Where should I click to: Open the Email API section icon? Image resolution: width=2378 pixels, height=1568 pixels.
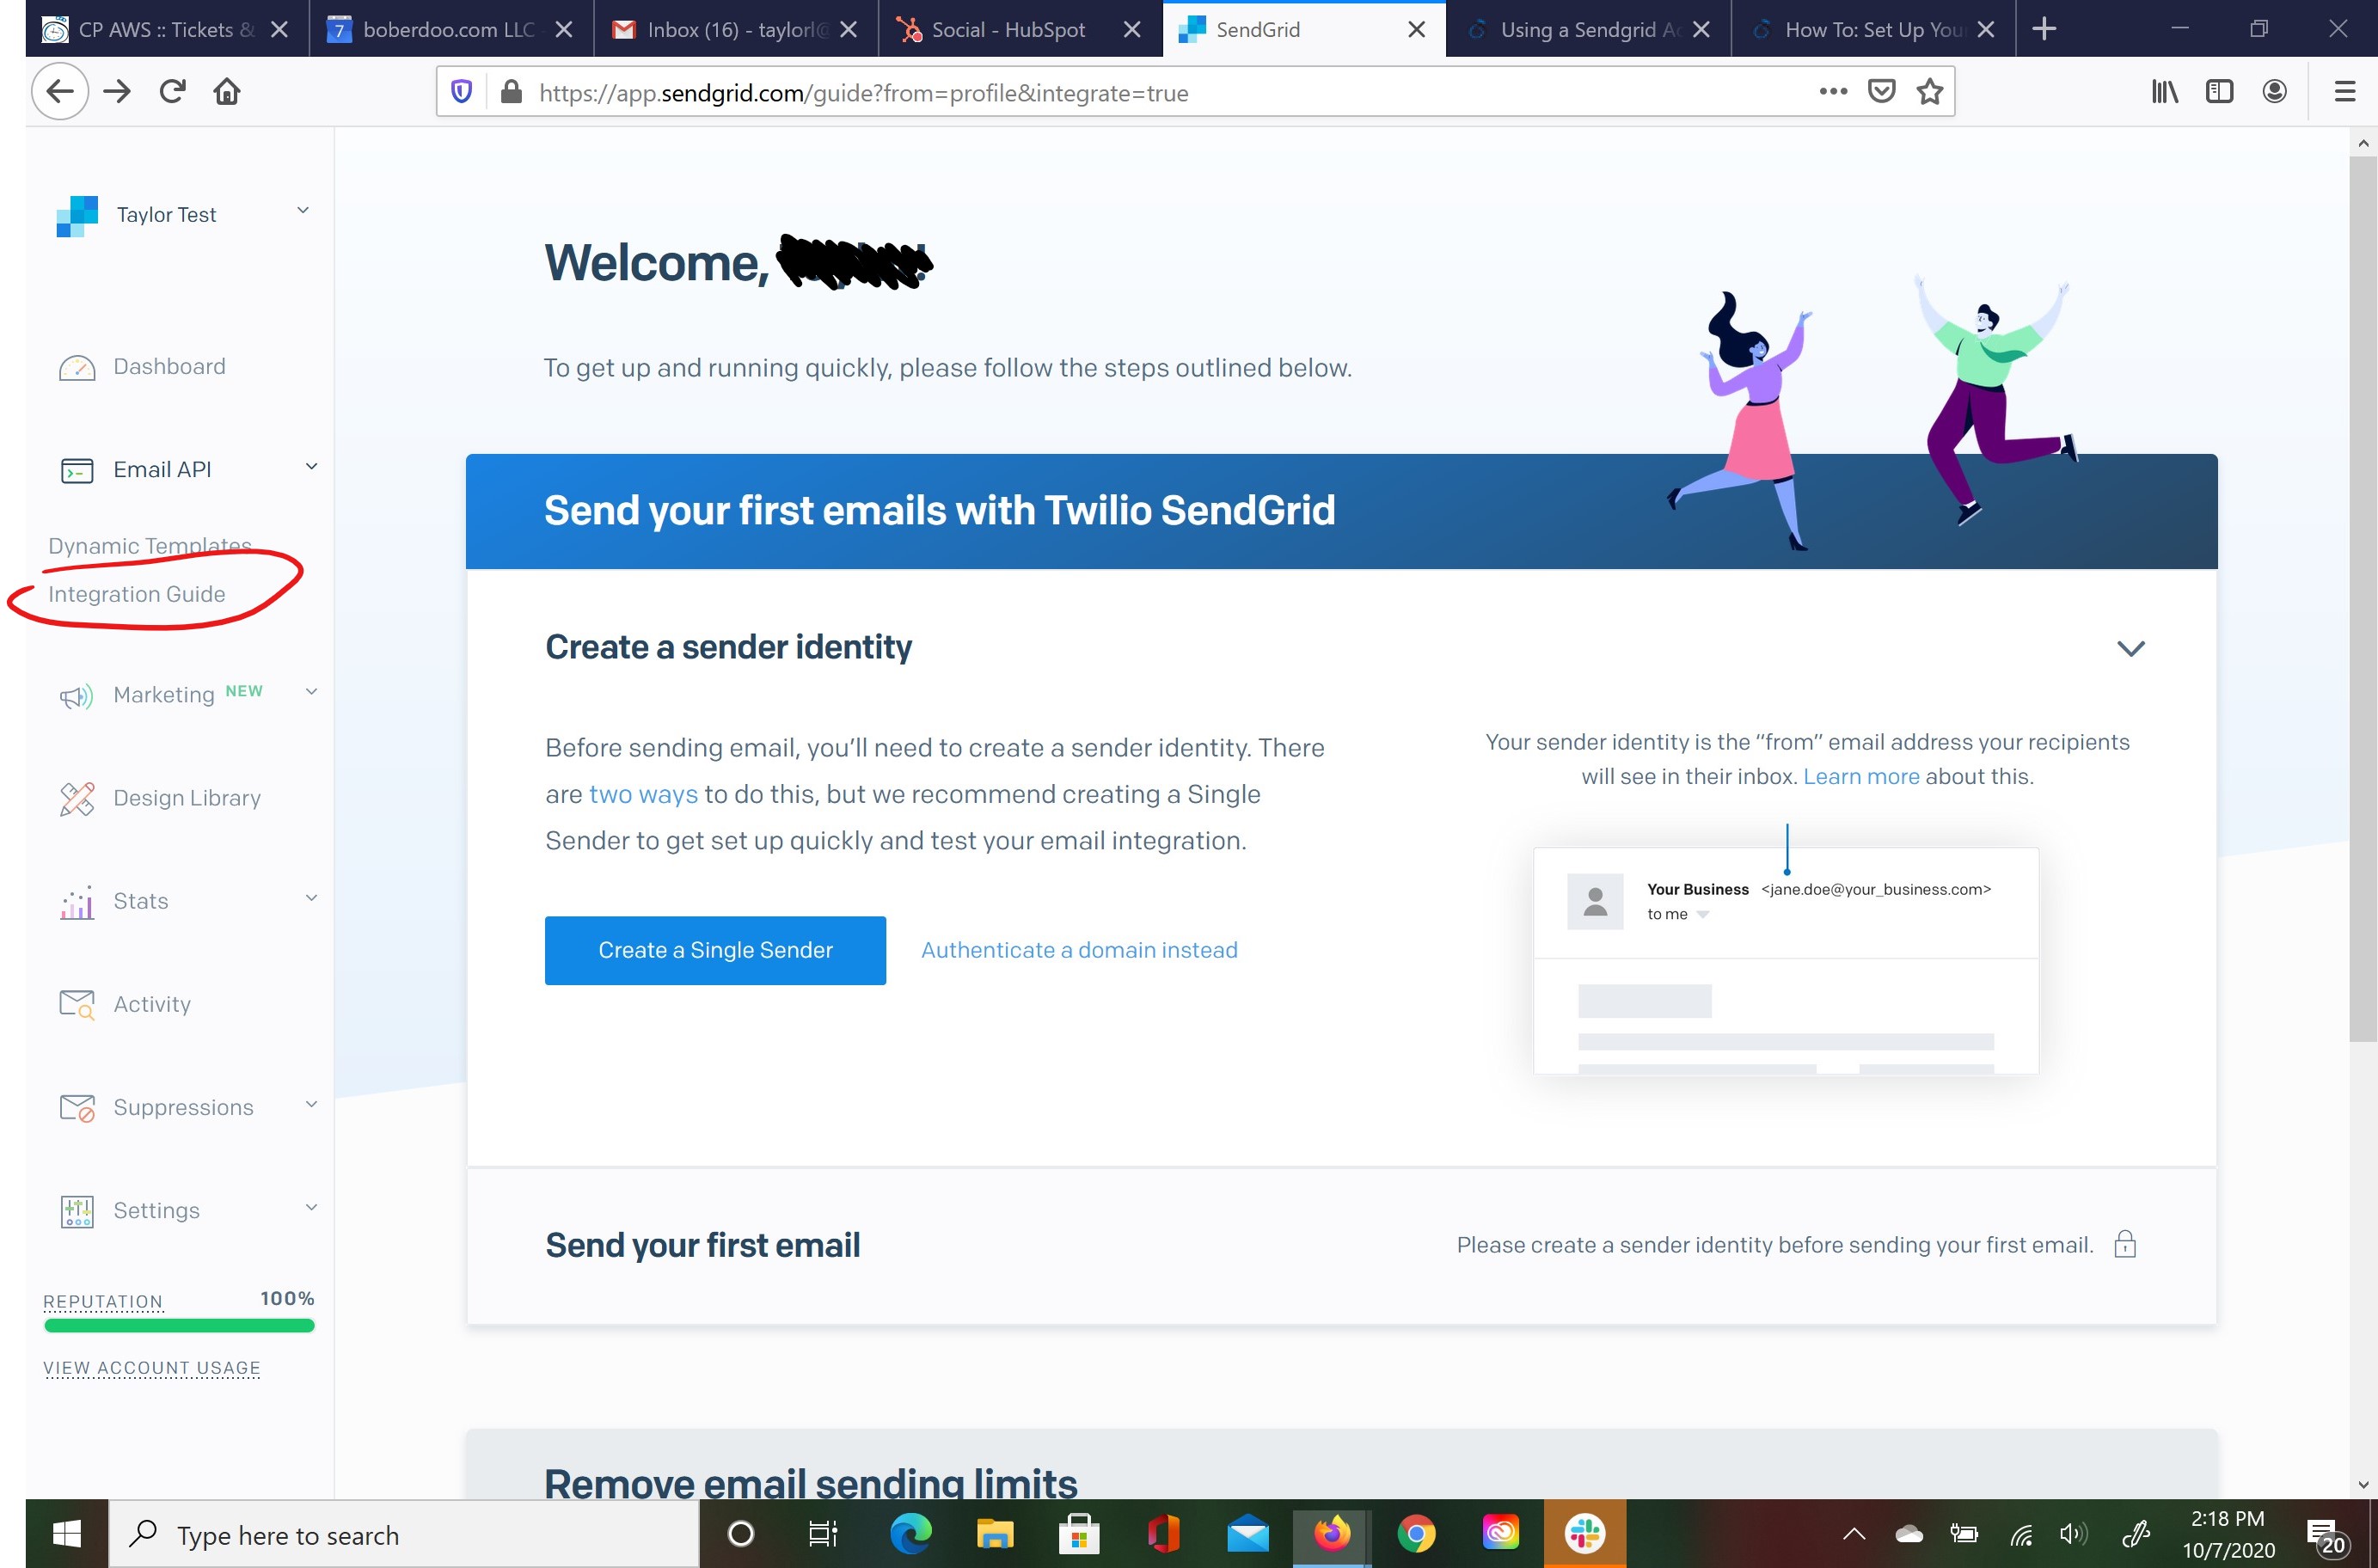pos(77,469)
